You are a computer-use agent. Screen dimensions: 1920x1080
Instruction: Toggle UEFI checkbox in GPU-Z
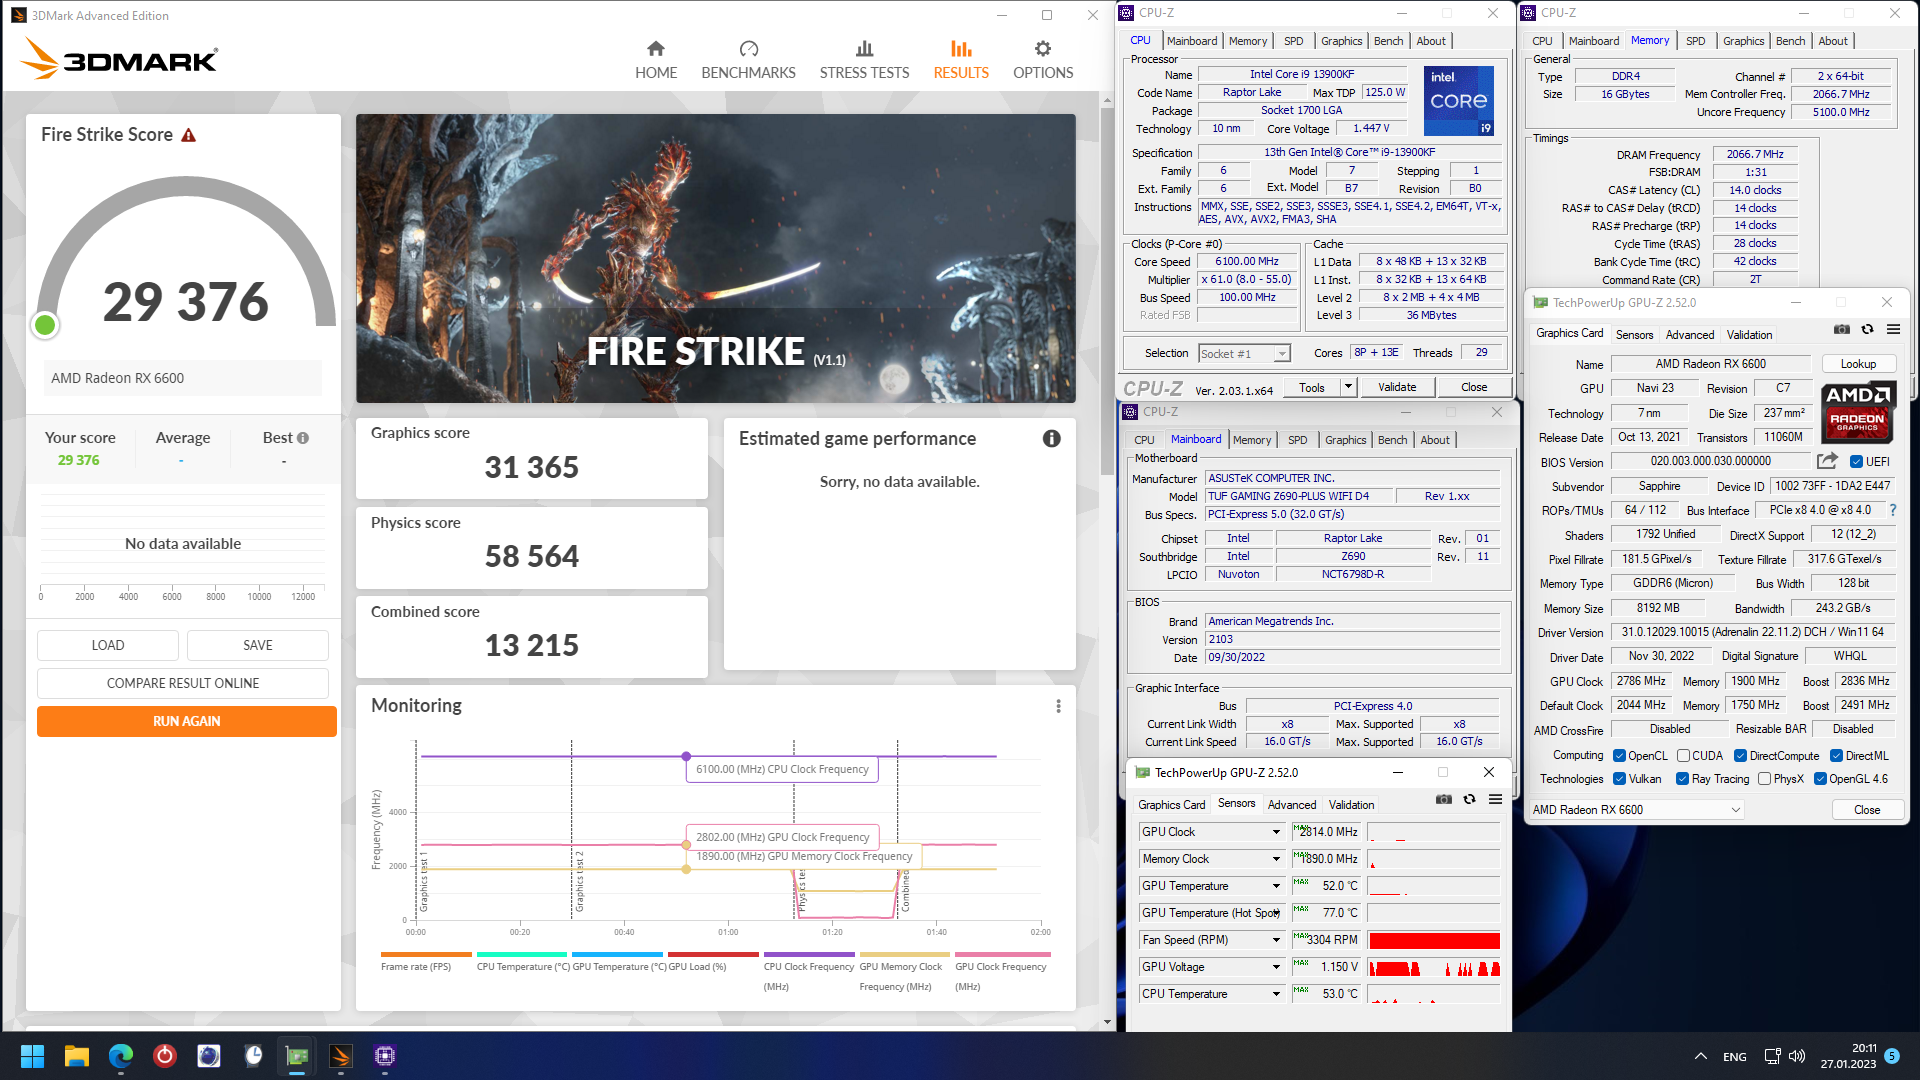[1856, 462]
